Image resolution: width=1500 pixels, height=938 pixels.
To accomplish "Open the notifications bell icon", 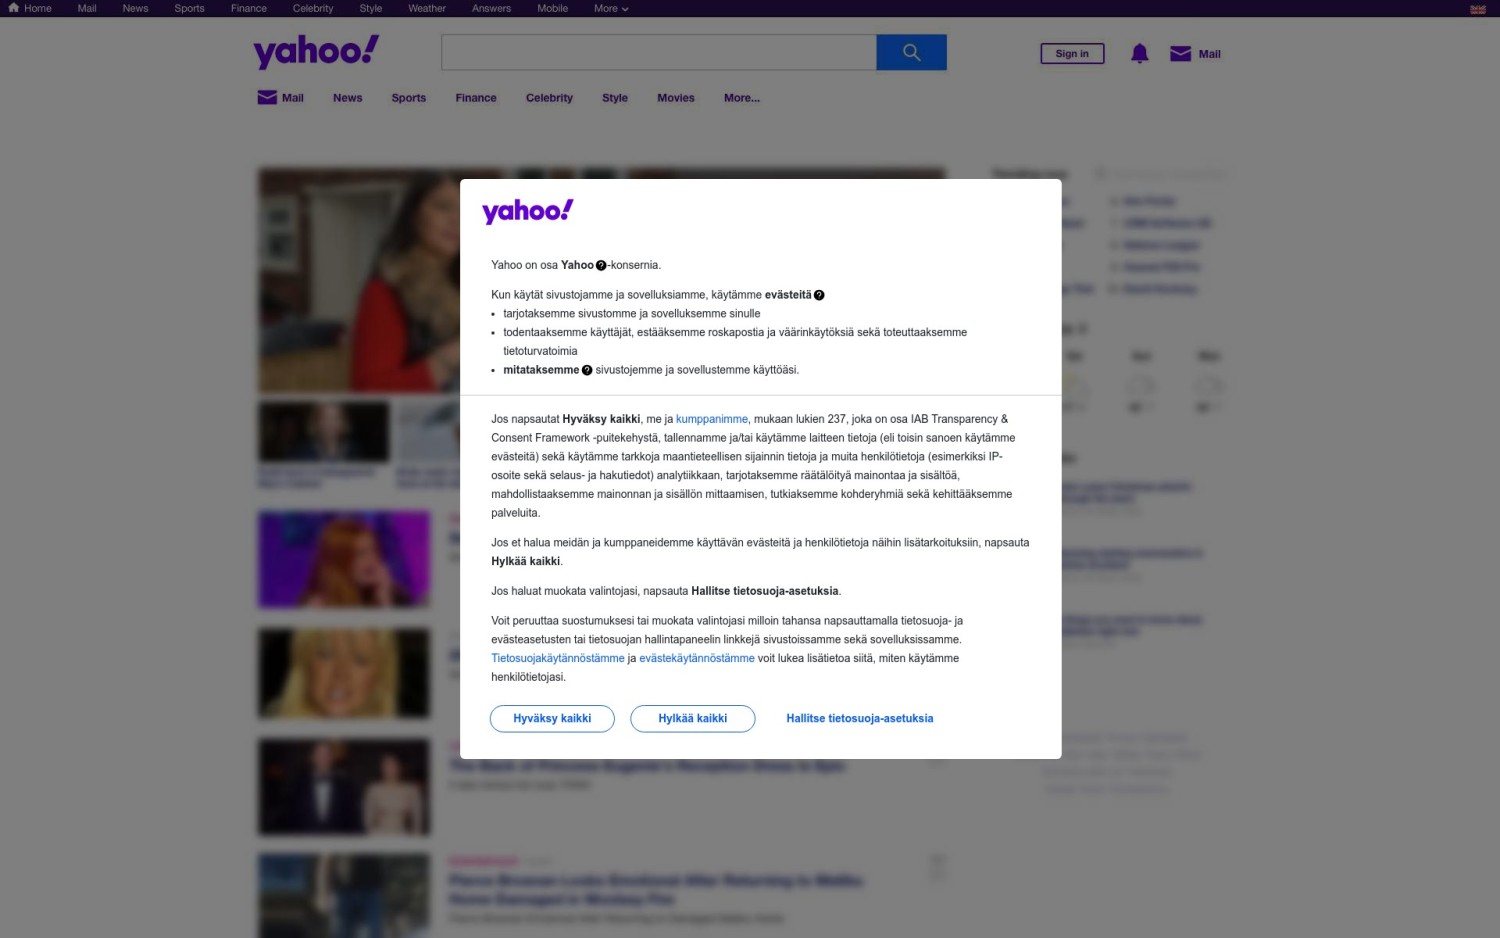I will [1139, 54].
